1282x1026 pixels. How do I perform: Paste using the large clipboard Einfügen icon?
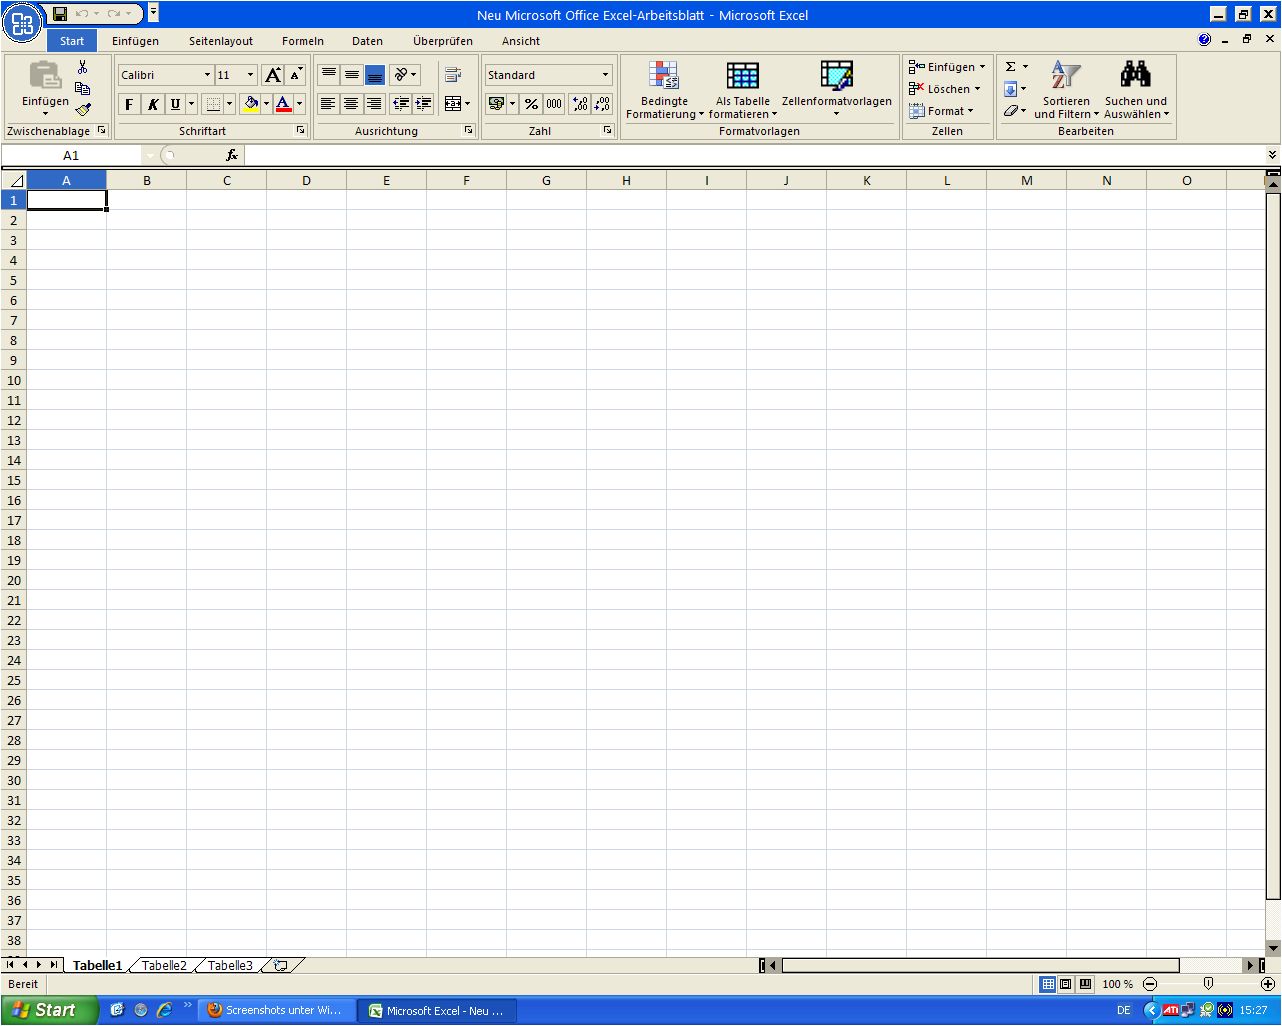pos(45,76)
